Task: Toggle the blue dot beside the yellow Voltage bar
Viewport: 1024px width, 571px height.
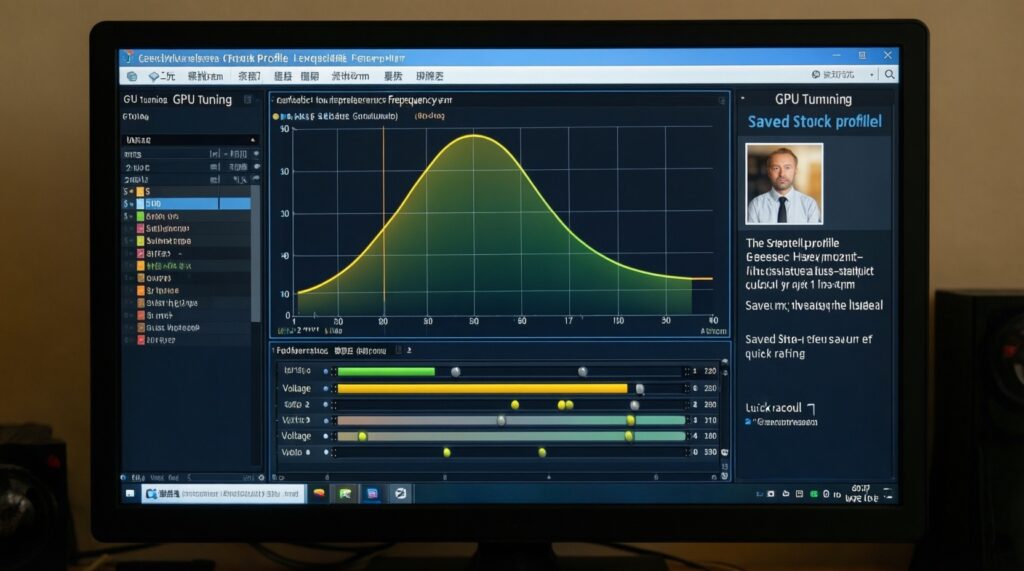Action: [326, 388]
